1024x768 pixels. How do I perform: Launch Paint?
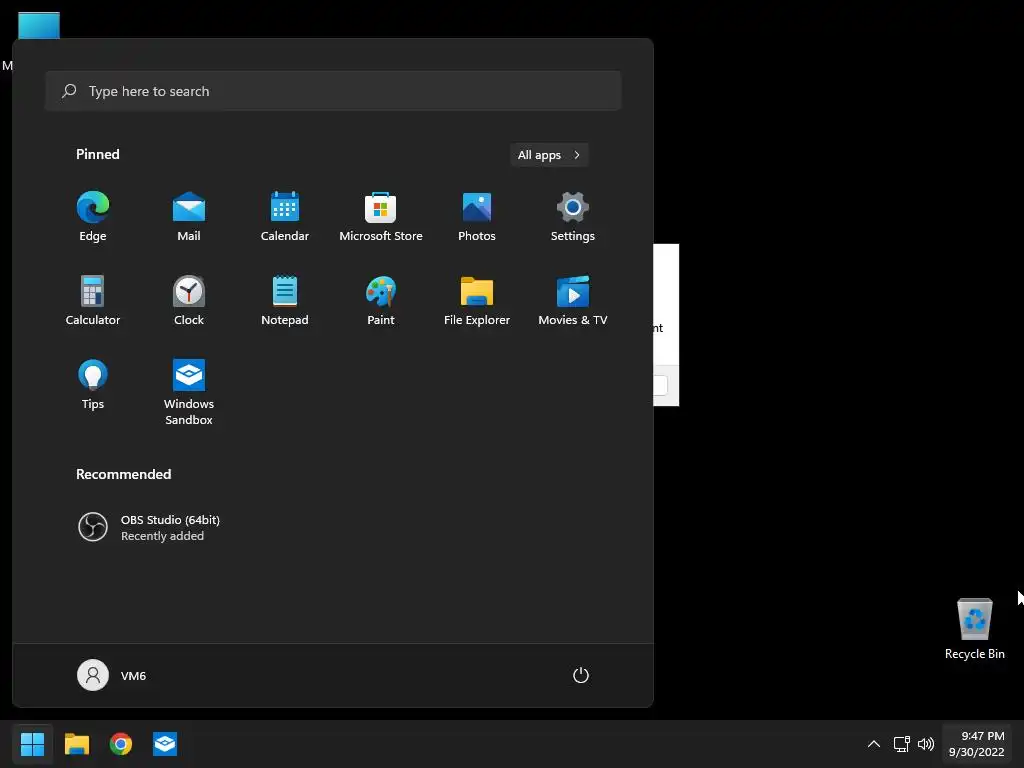coord(381,300)
